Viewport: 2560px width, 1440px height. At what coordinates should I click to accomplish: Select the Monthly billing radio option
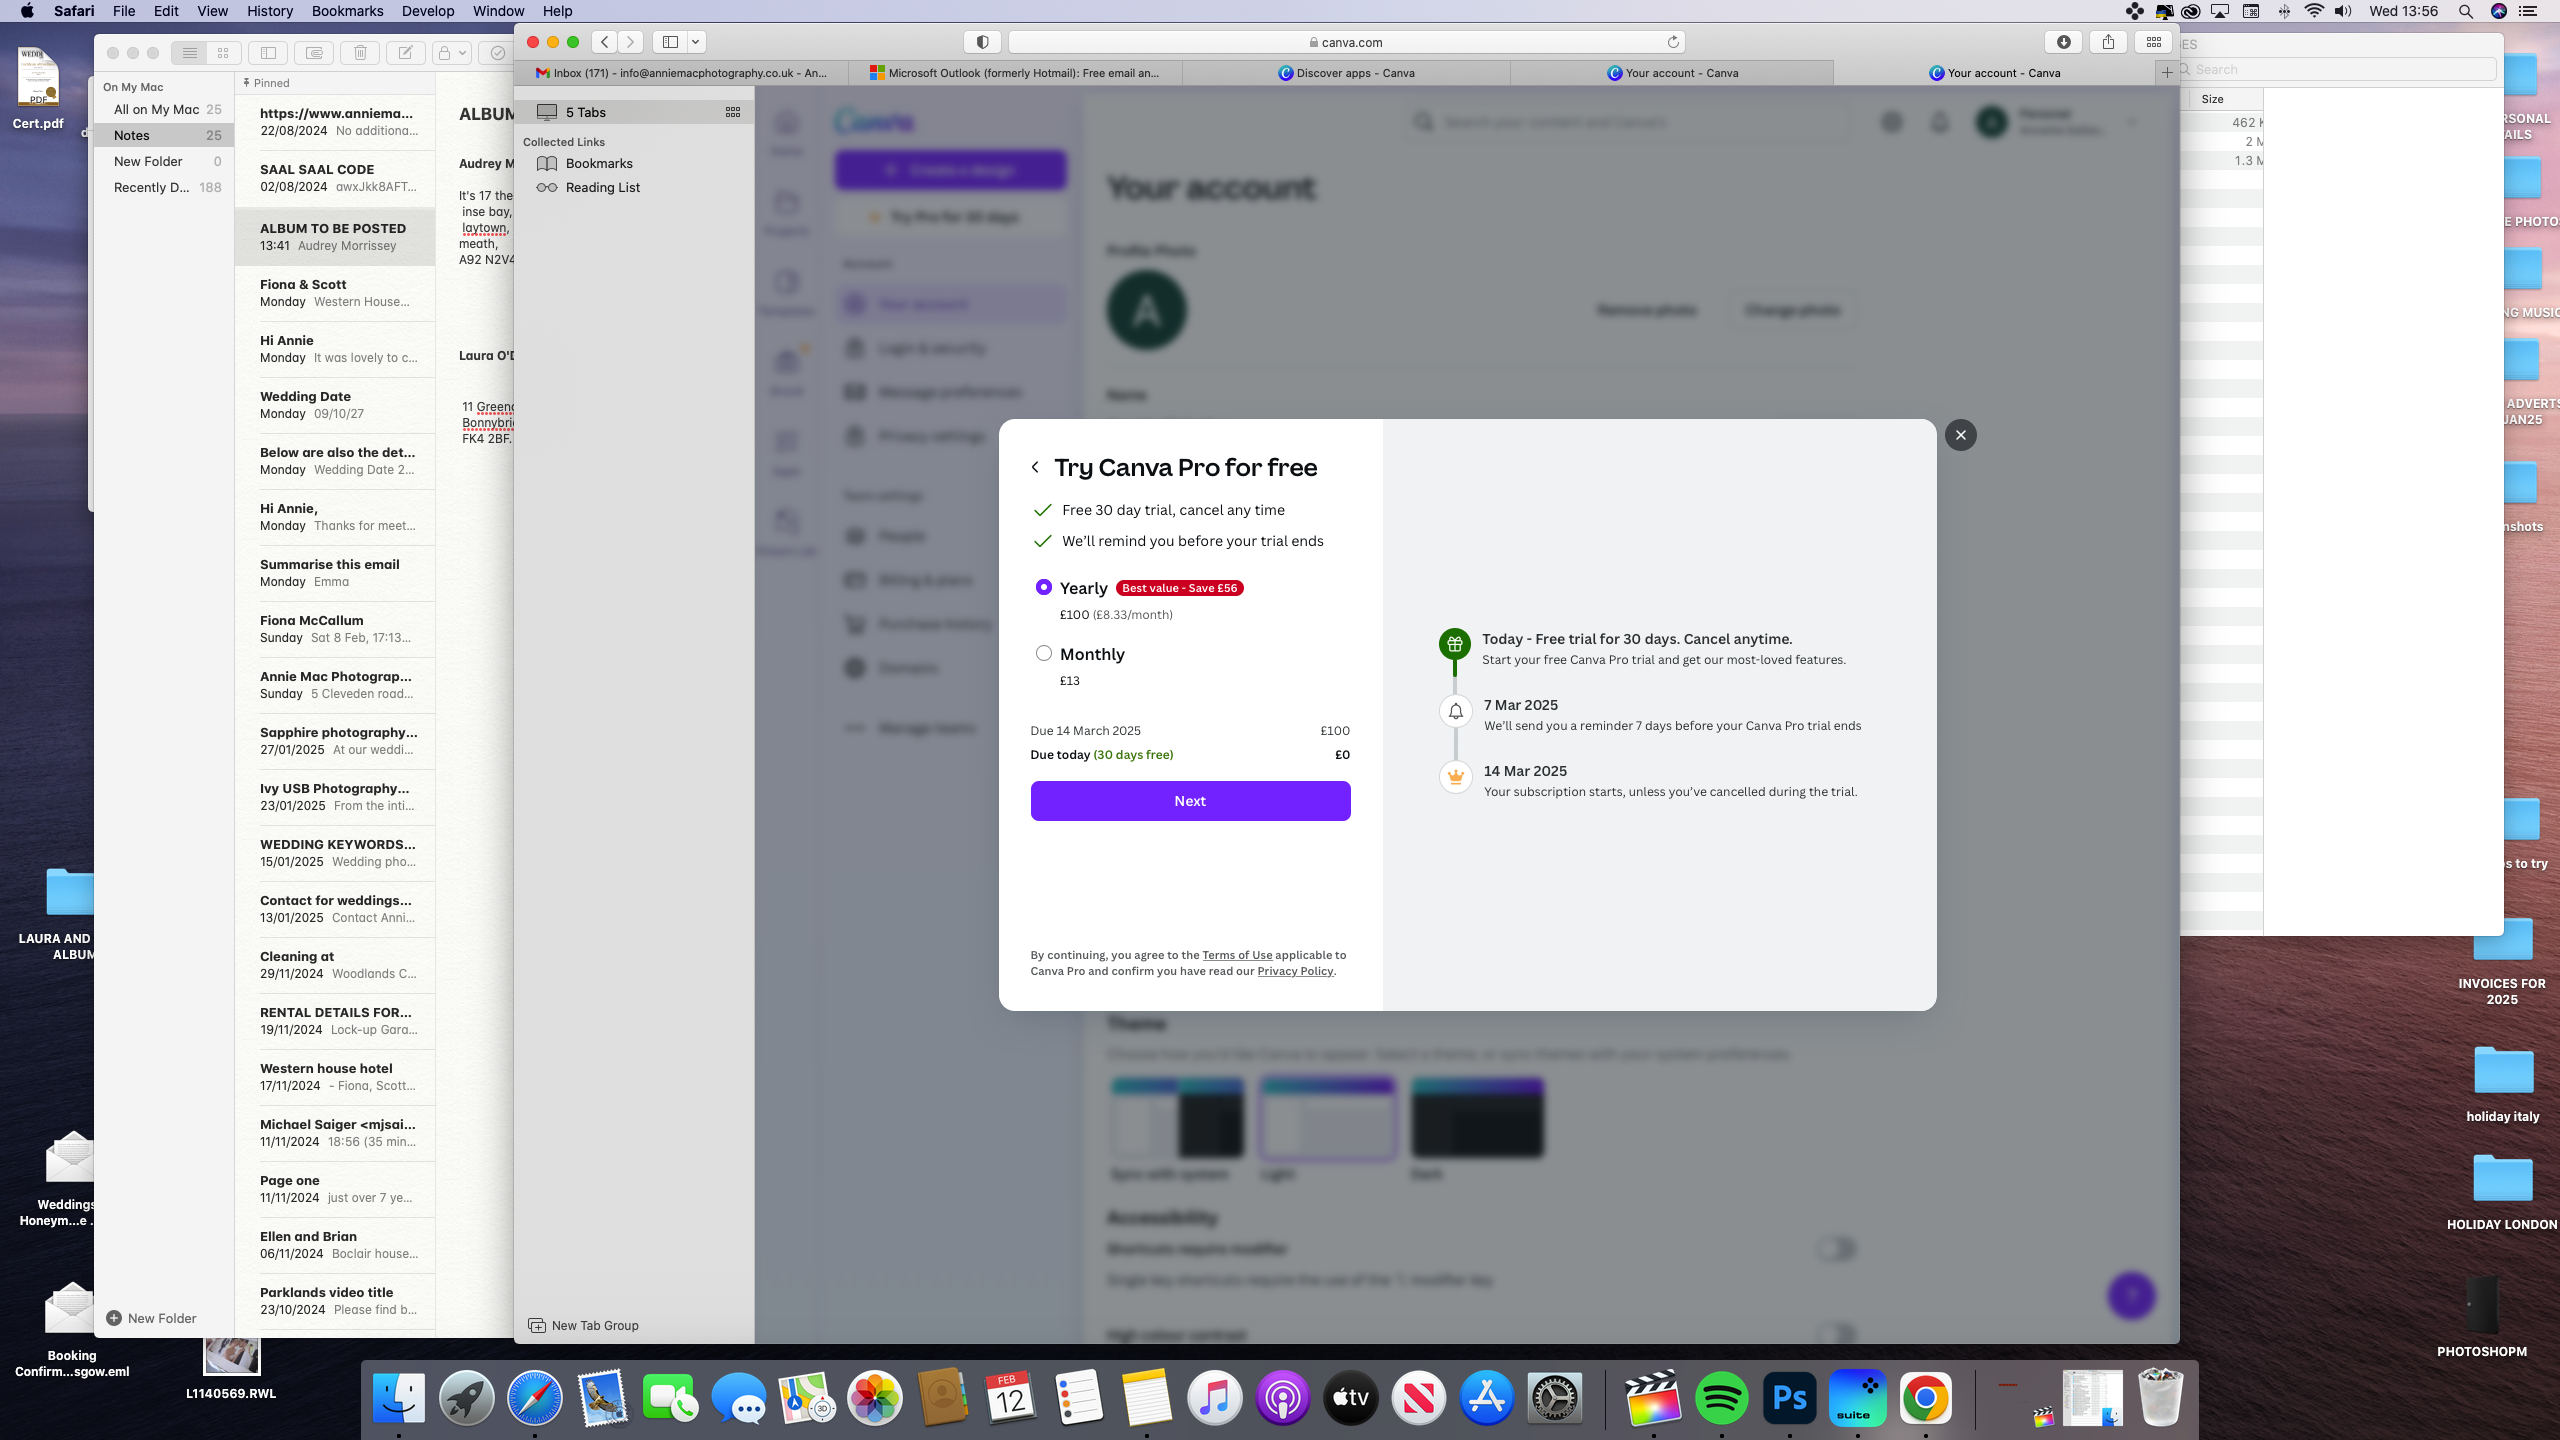(x=1043, y=653)
